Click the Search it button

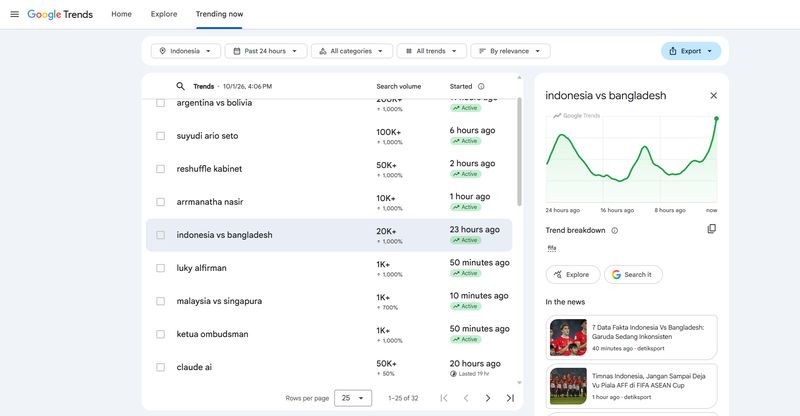[x=633, y=275]
